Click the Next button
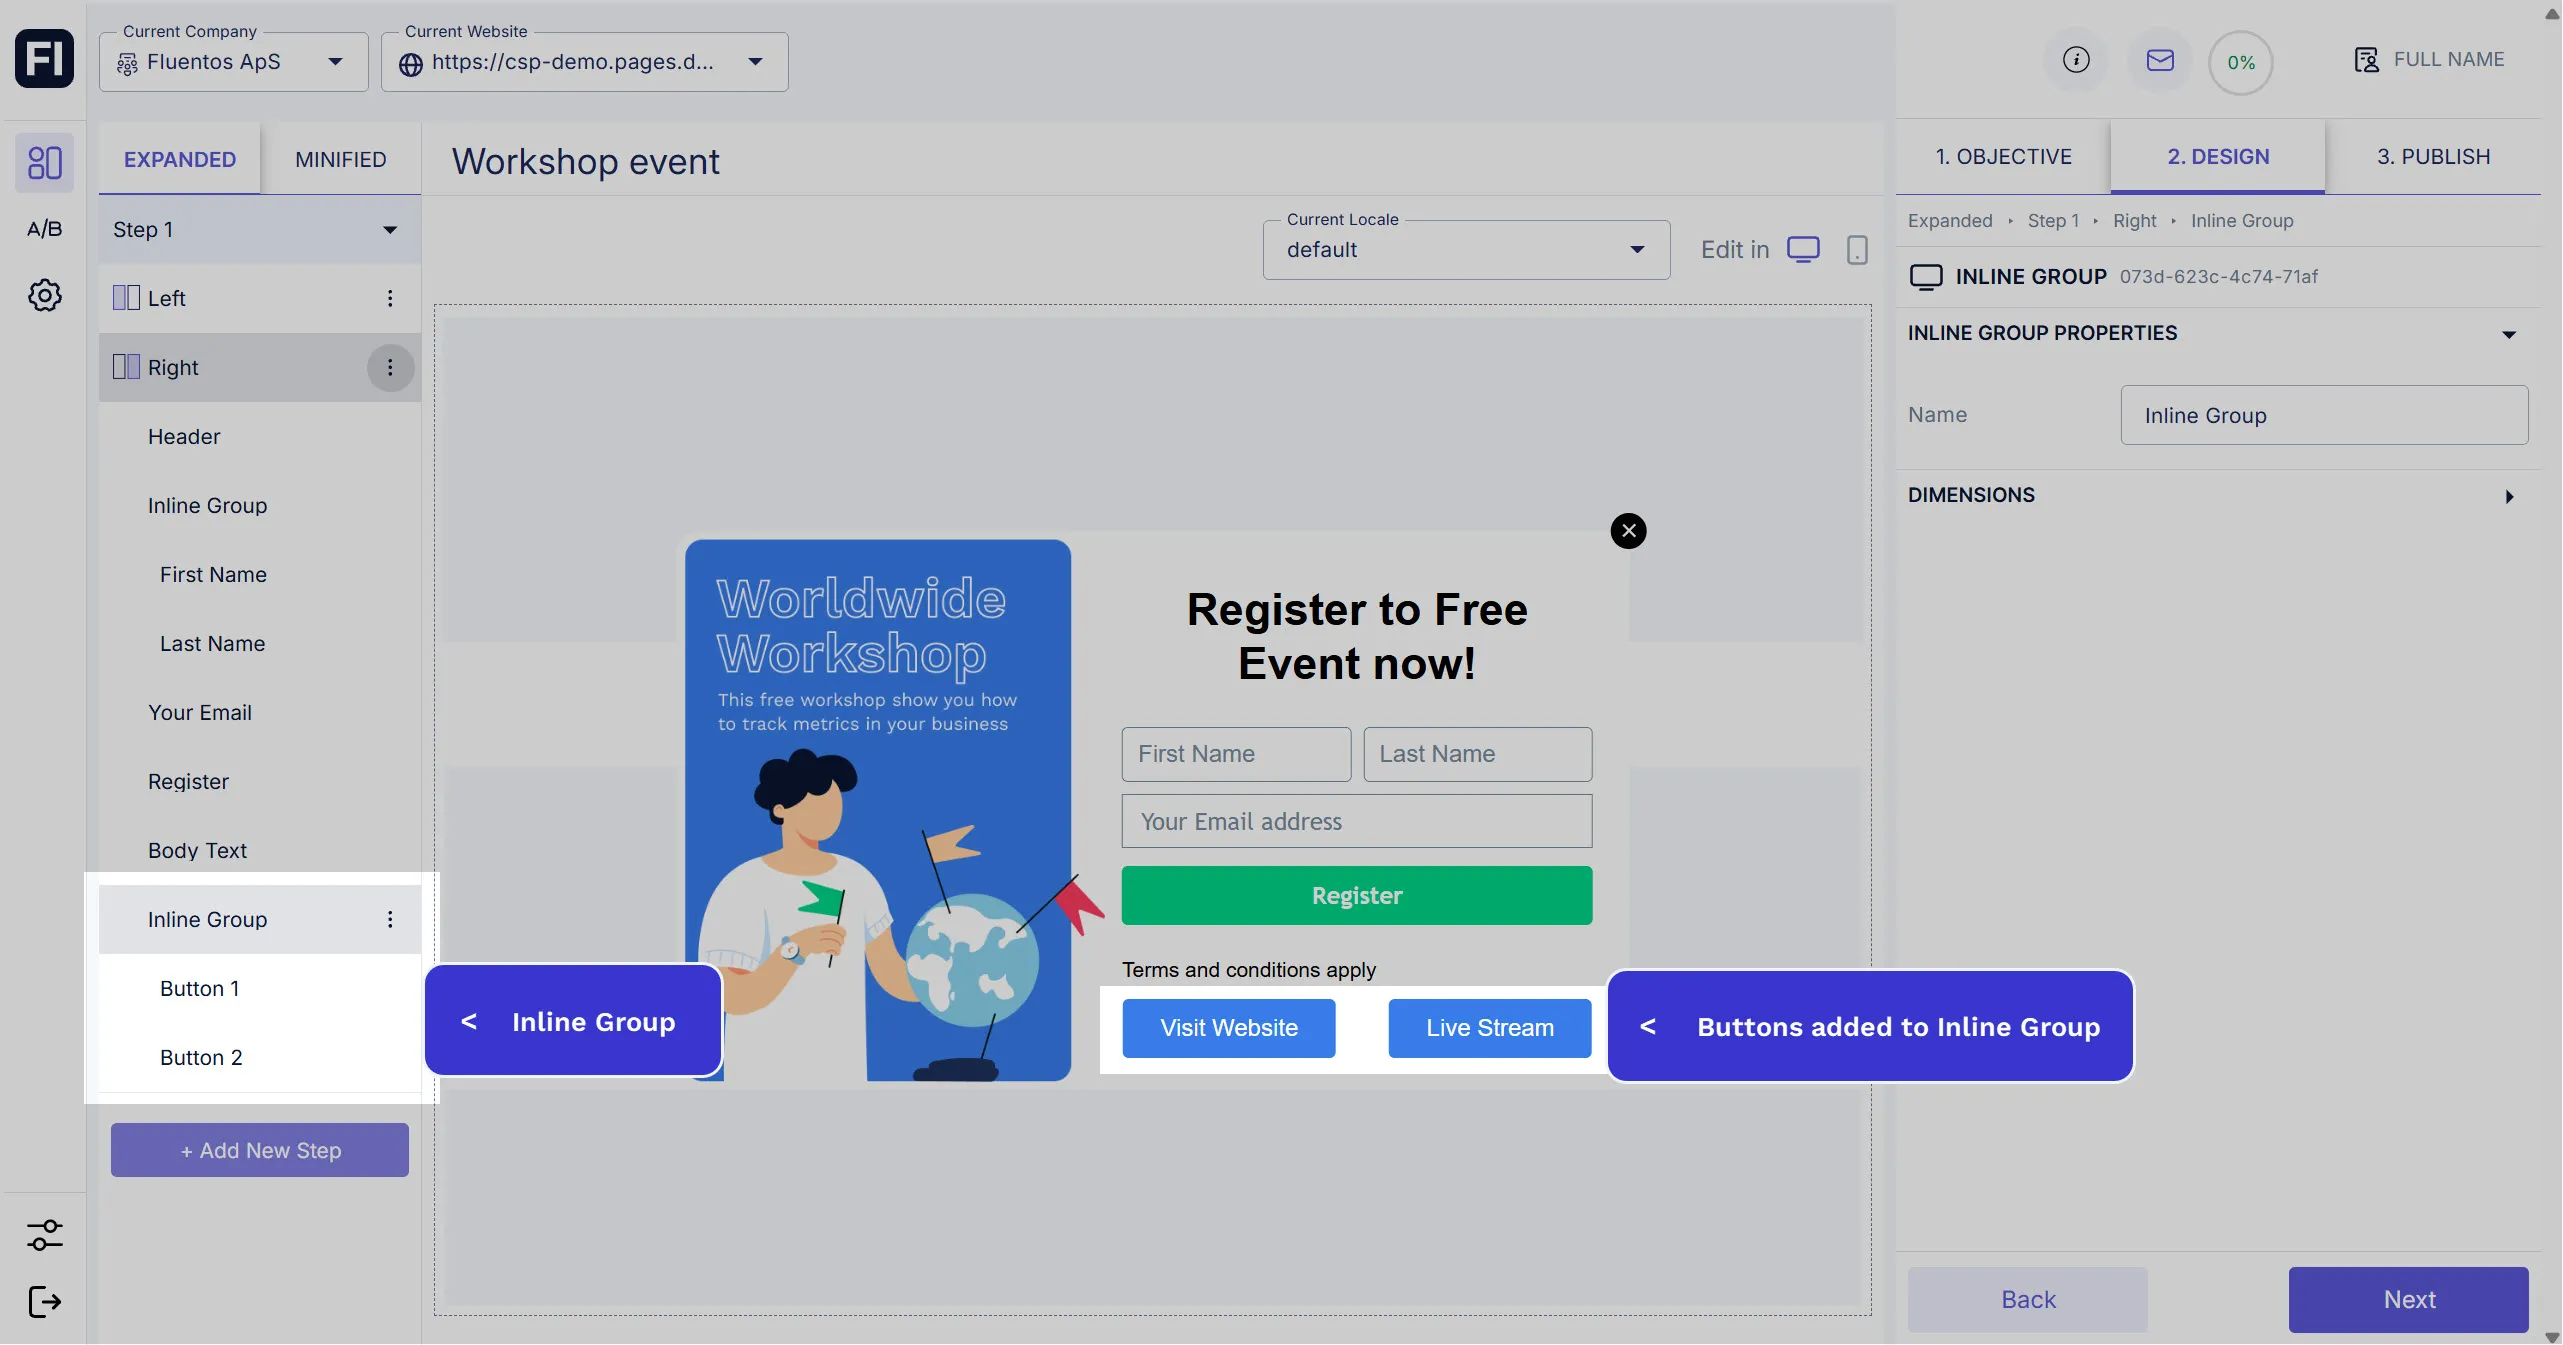 [2408, 1299]
